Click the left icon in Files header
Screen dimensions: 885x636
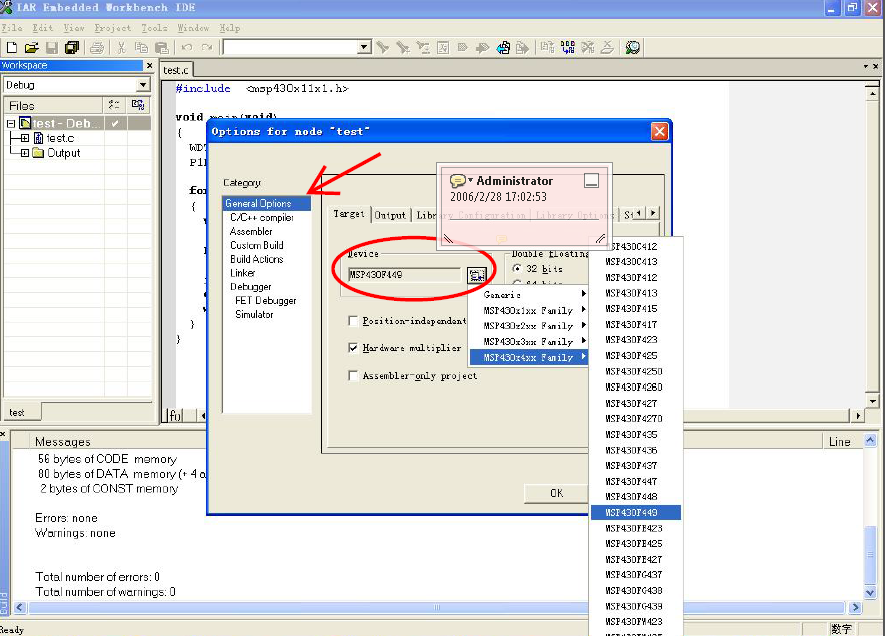point(114,105)
